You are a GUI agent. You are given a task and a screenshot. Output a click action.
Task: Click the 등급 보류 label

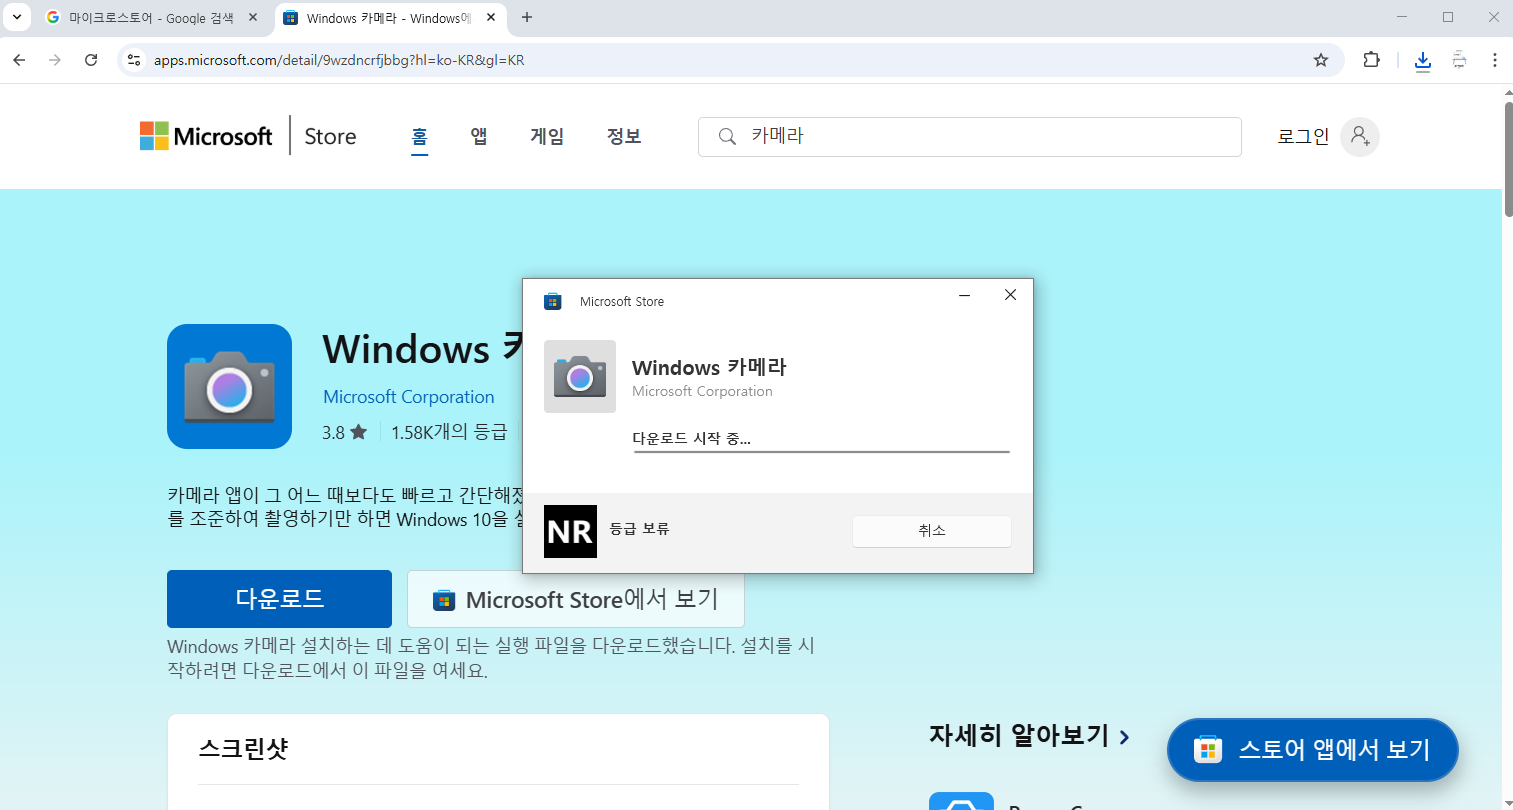pyautogui.click(x=639, y=529)
